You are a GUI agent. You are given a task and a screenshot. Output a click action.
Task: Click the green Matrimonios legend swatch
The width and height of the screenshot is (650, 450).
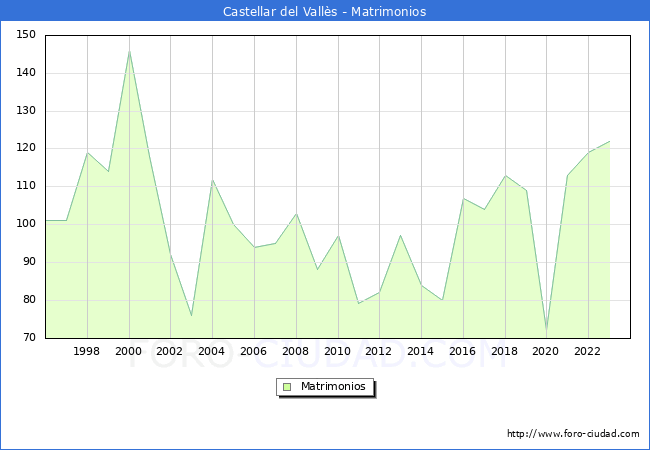[287, 387]
